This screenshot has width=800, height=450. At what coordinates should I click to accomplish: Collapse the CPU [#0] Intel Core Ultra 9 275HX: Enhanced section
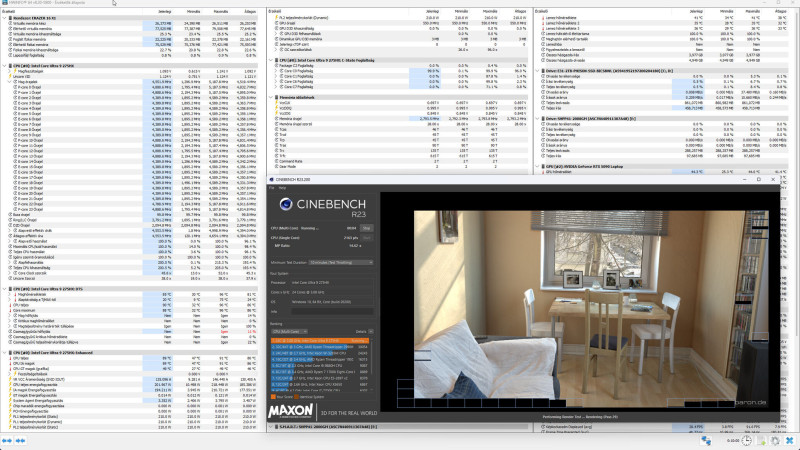[x=5, y=353]
